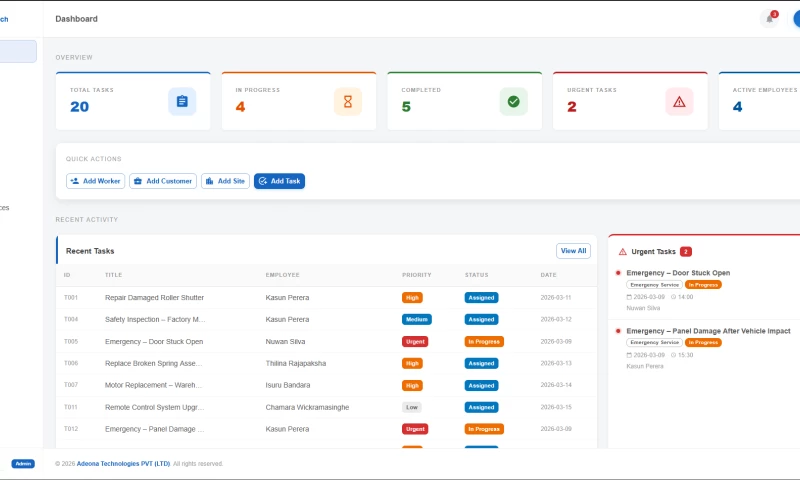800x480 pixels.
Task: Click the EMPLOYEE column header
Action: [283, 275]
